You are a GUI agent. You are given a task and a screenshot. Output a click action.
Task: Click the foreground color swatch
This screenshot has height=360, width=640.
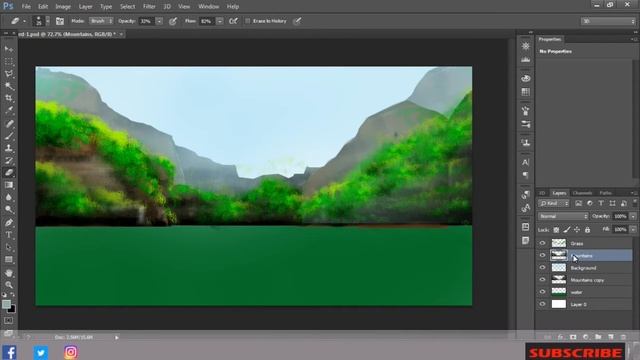(6, 304)
